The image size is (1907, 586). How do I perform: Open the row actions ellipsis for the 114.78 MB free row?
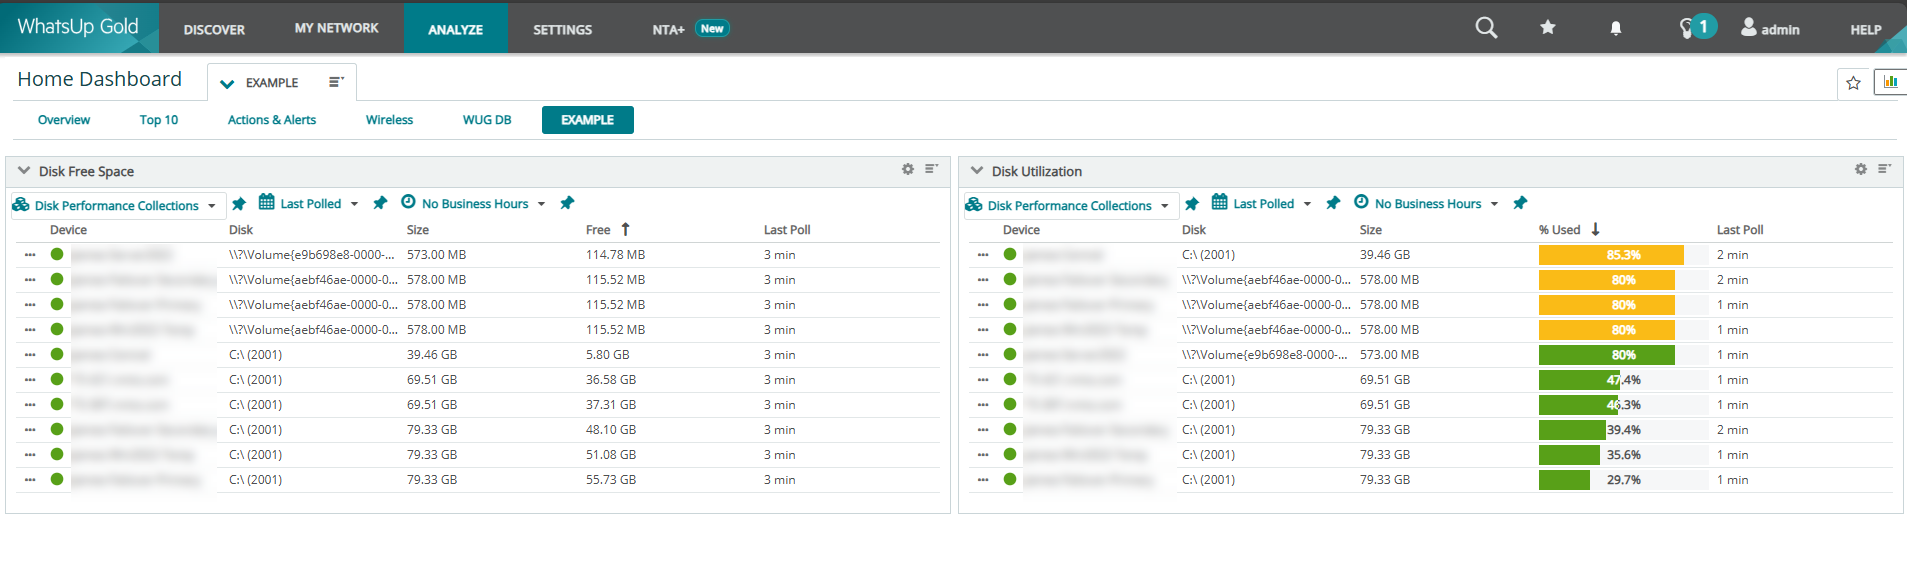pos(30,255)
